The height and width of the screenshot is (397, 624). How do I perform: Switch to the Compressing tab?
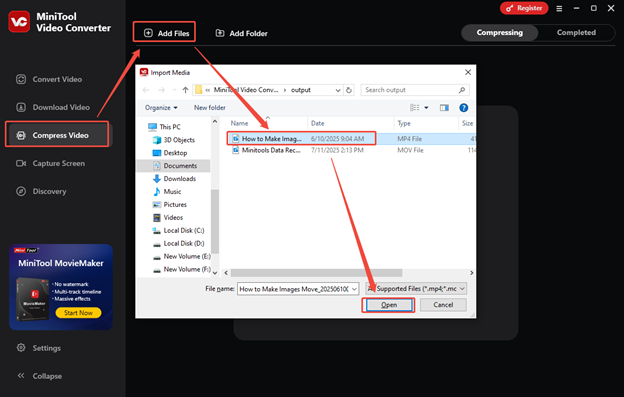pos(499,33)
